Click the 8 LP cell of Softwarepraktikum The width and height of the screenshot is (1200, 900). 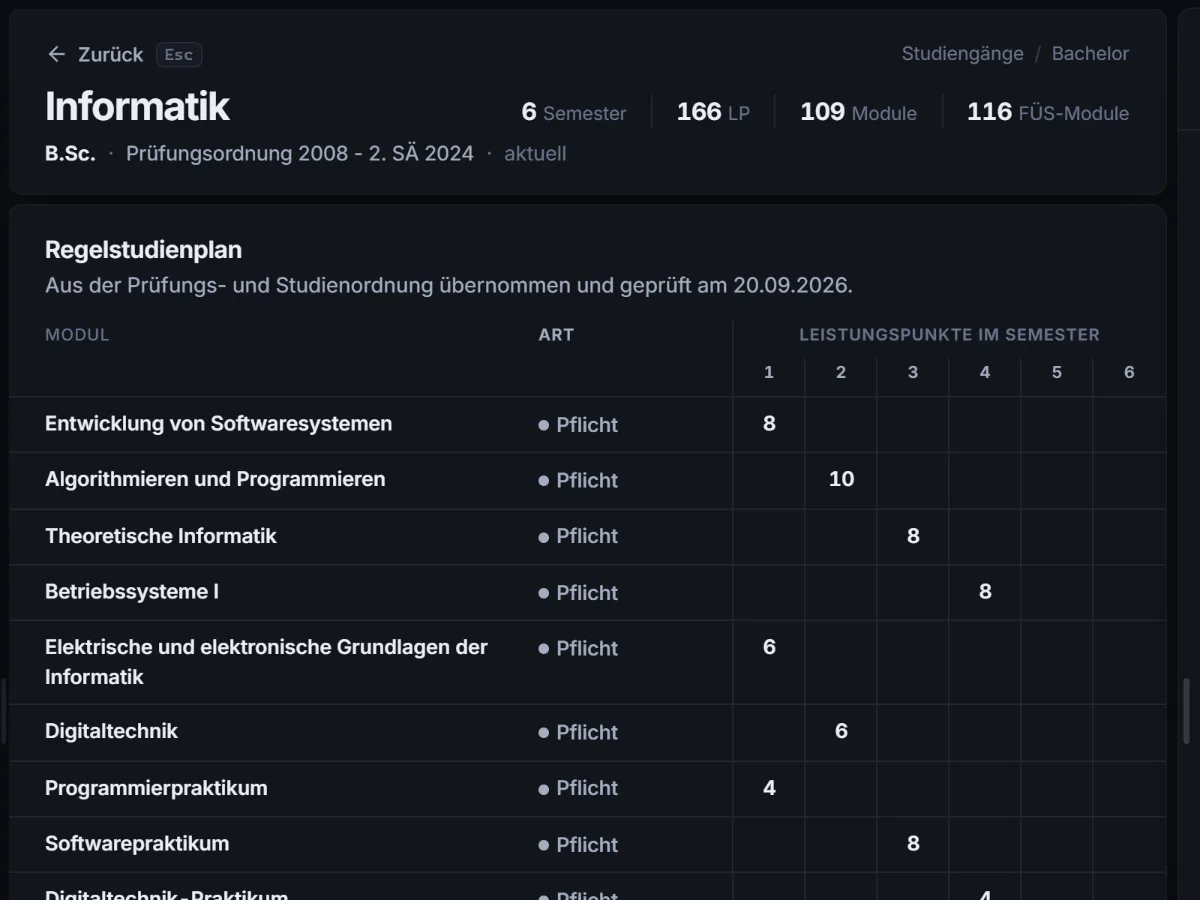(x=913, y=844)
